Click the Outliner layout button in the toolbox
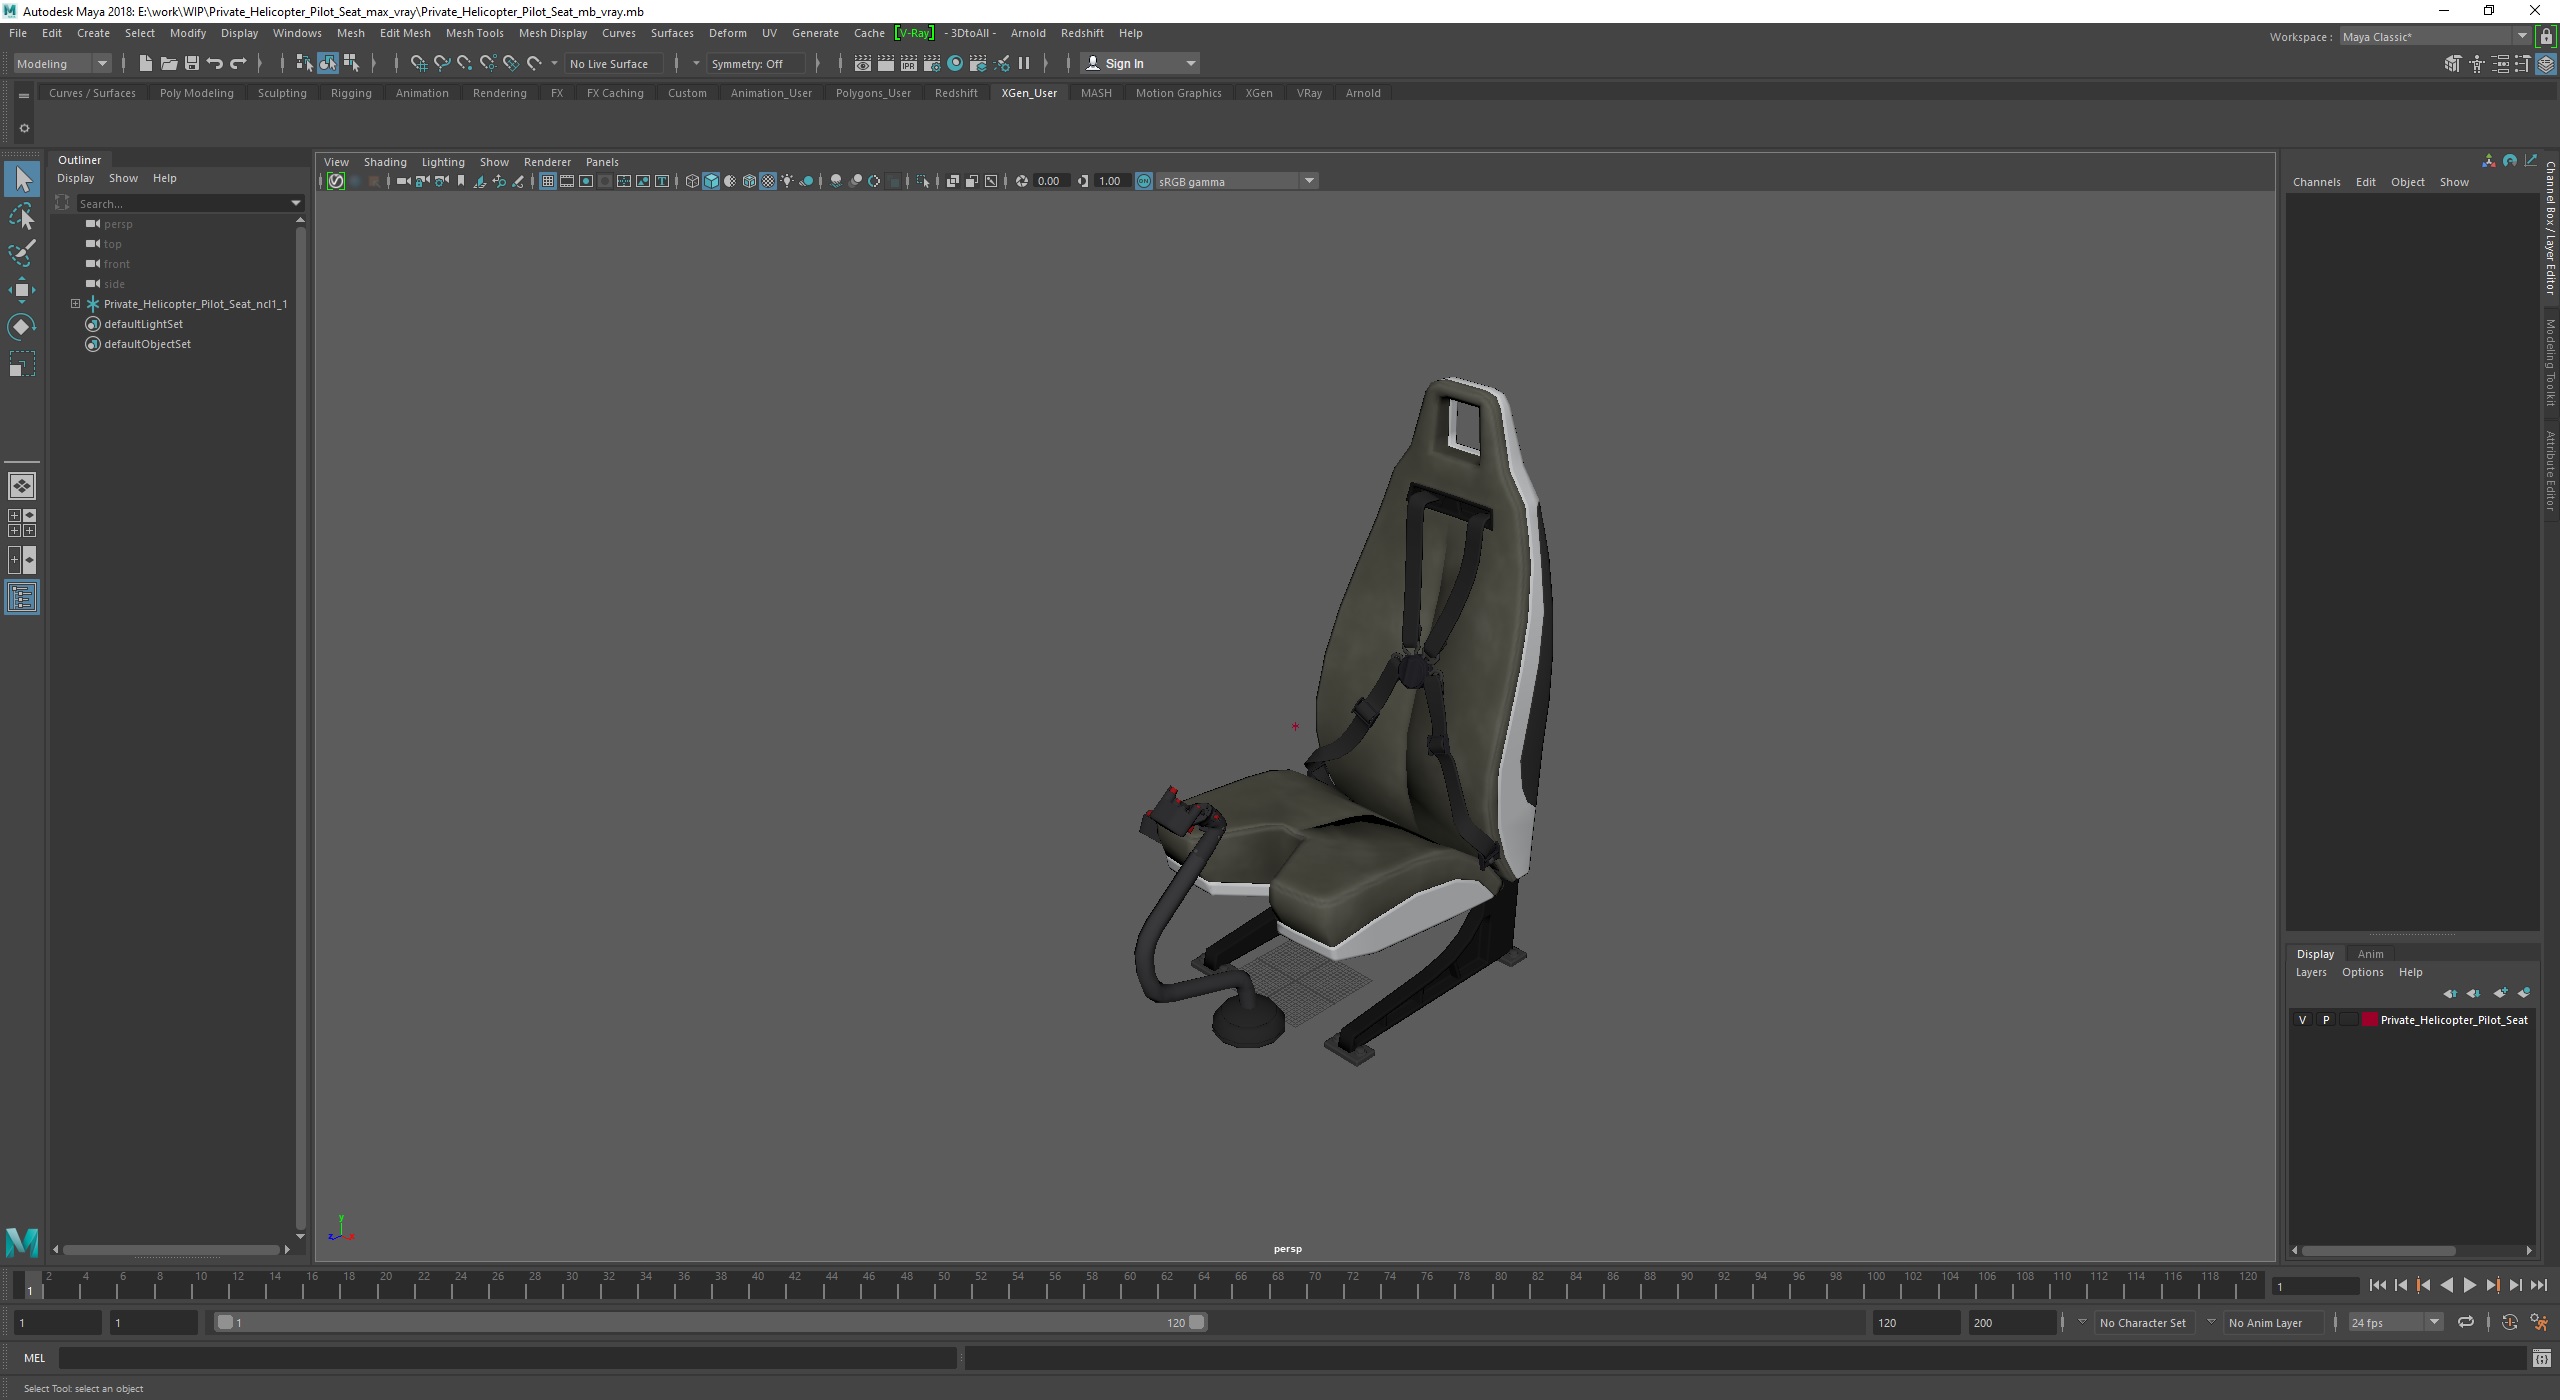This screenshot has width=2560, height=1400. click(22, 598)
